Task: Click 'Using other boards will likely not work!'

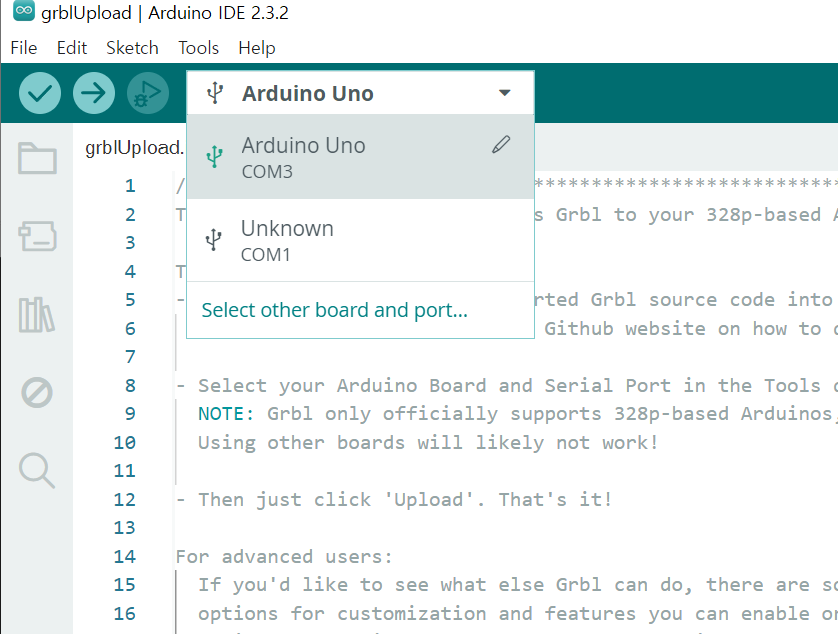Action: click(x=428, y=443)
